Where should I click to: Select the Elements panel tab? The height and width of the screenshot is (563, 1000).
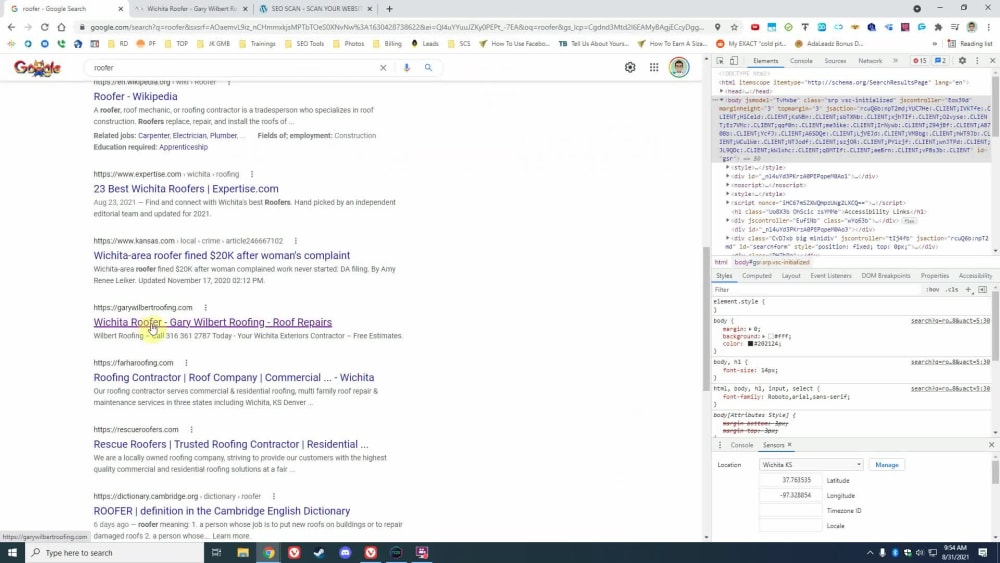(765, 61)
